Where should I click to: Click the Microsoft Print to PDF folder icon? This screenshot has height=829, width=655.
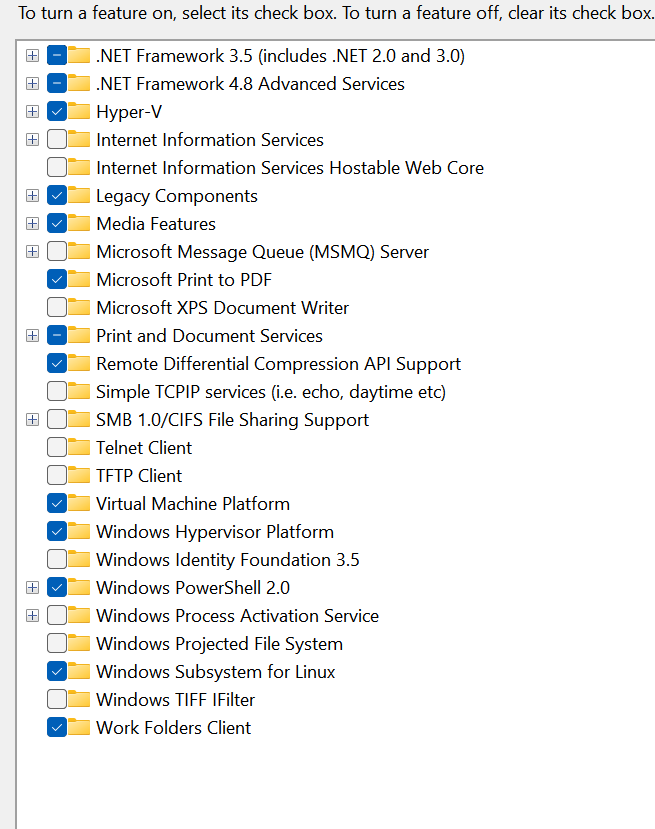point(79,279)
